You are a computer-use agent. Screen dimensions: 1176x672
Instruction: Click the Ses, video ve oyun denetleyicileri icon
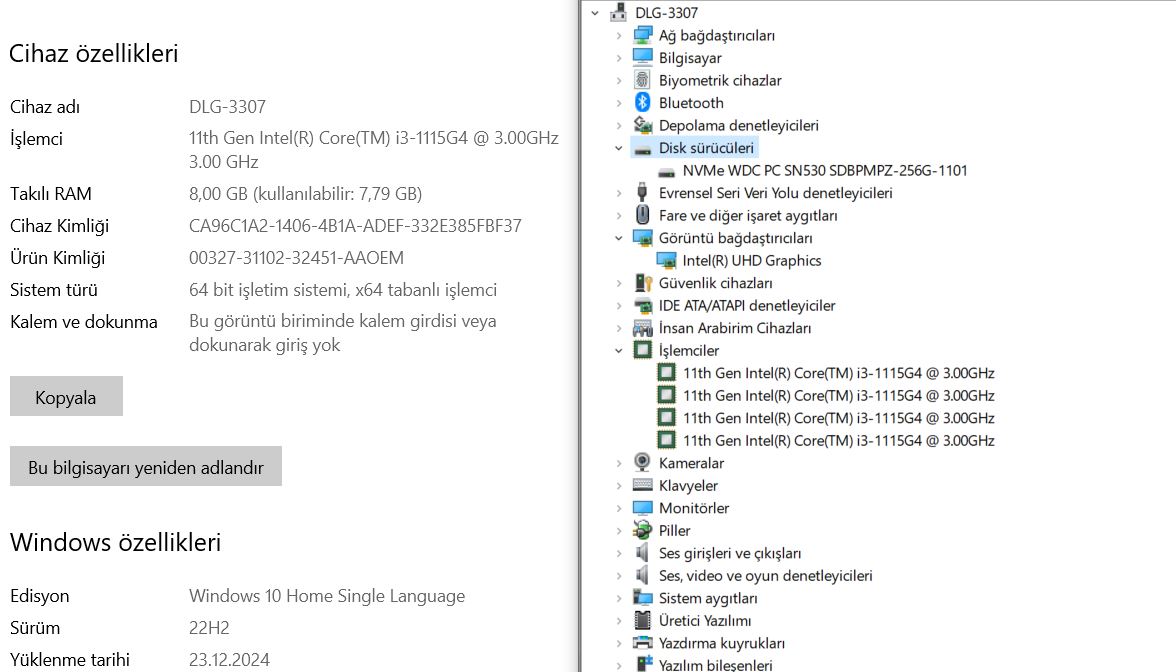[x=643, y=575]
